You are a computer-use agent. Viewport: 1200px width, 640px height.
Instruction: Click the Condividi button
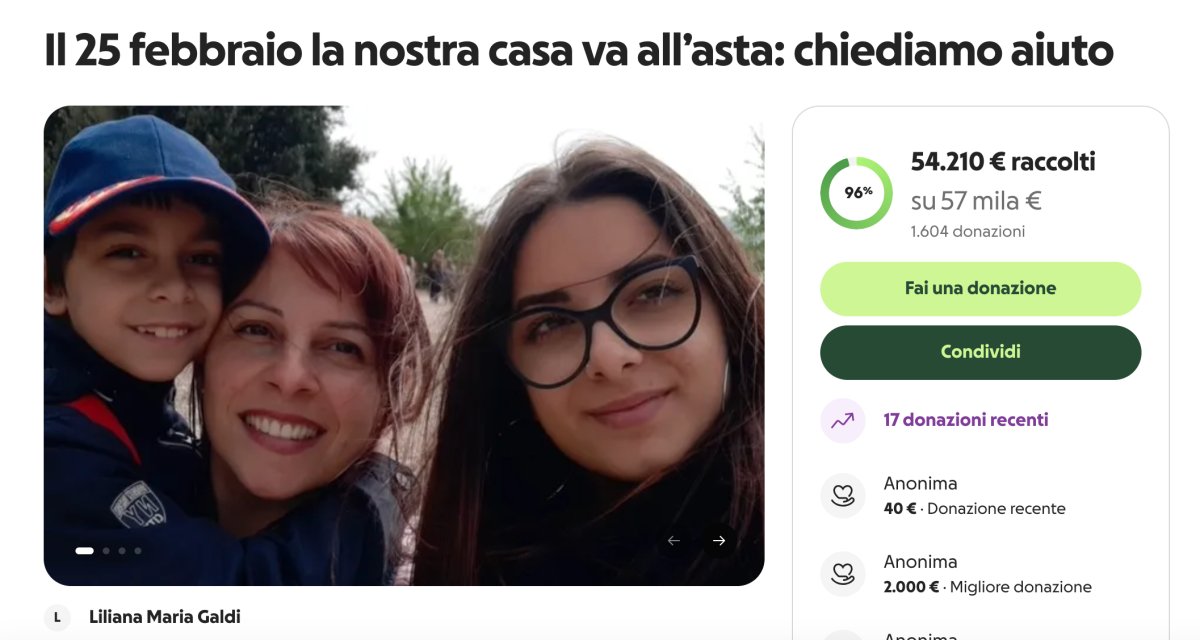click(981, 353)
